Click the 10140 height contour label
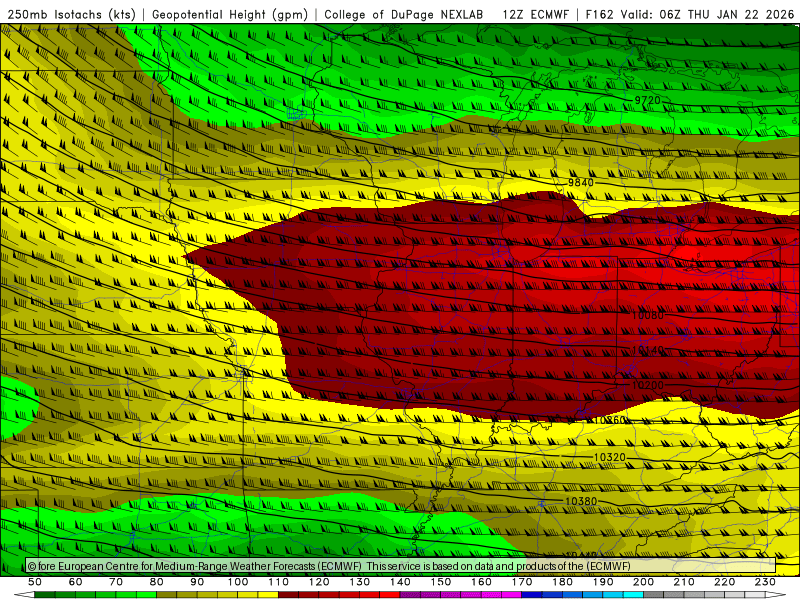The height and width of the screenshot is (600, 800). click(648, 350)
